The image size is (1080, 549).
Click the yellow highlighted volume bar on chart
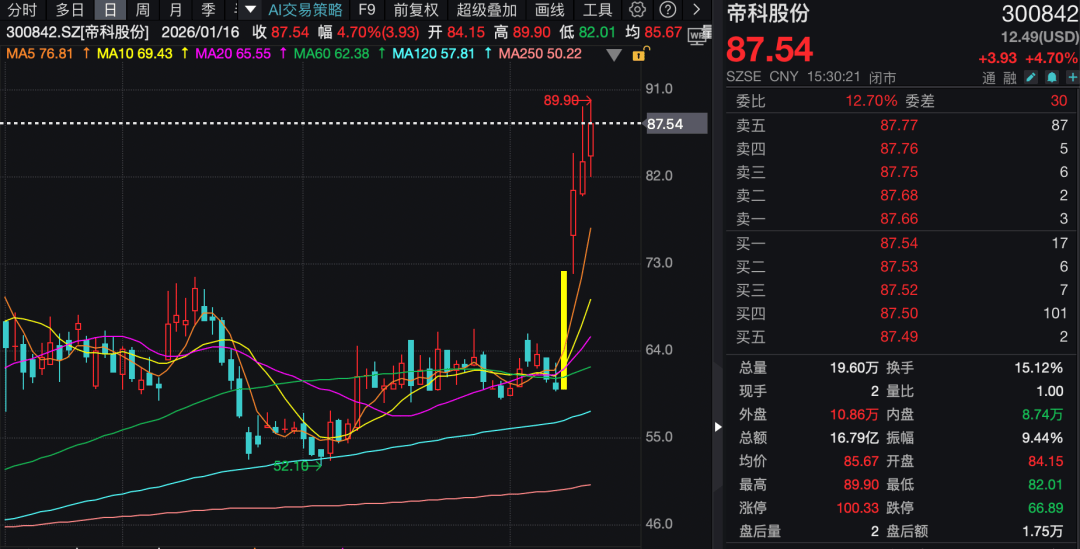click(564, 329)
